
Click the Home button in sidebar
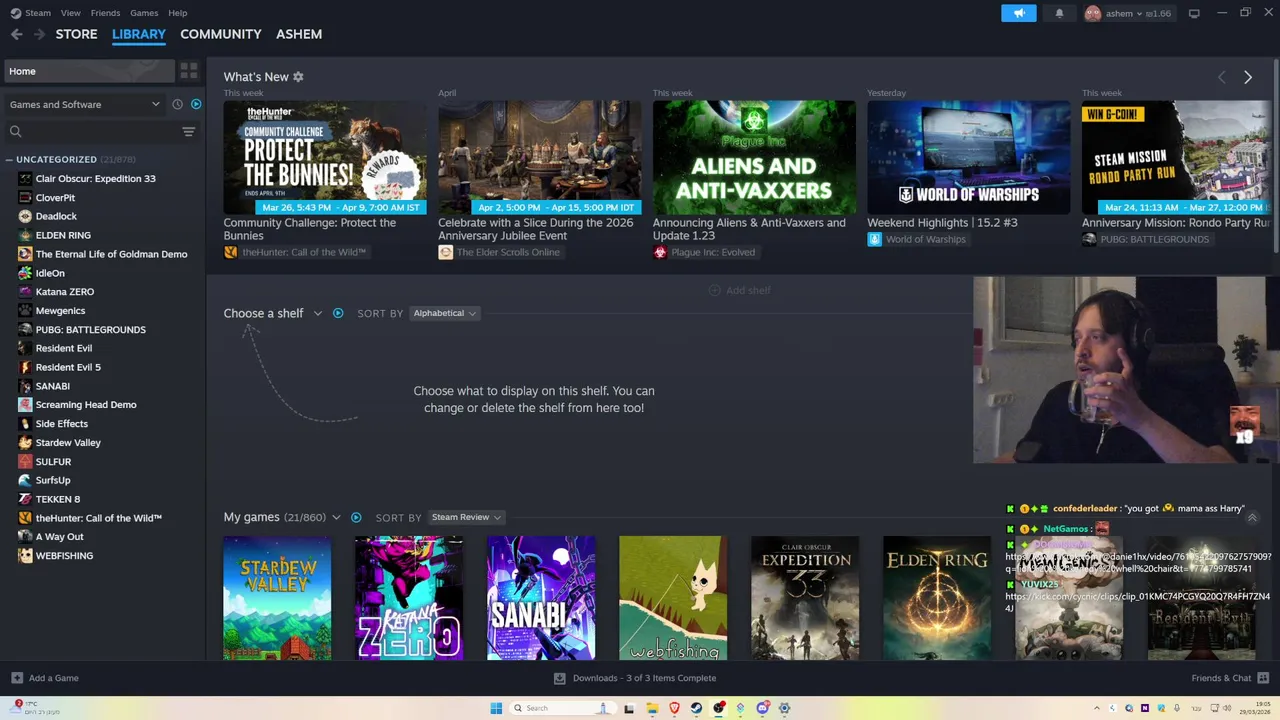pyautogui.click(x=88, y=71)
